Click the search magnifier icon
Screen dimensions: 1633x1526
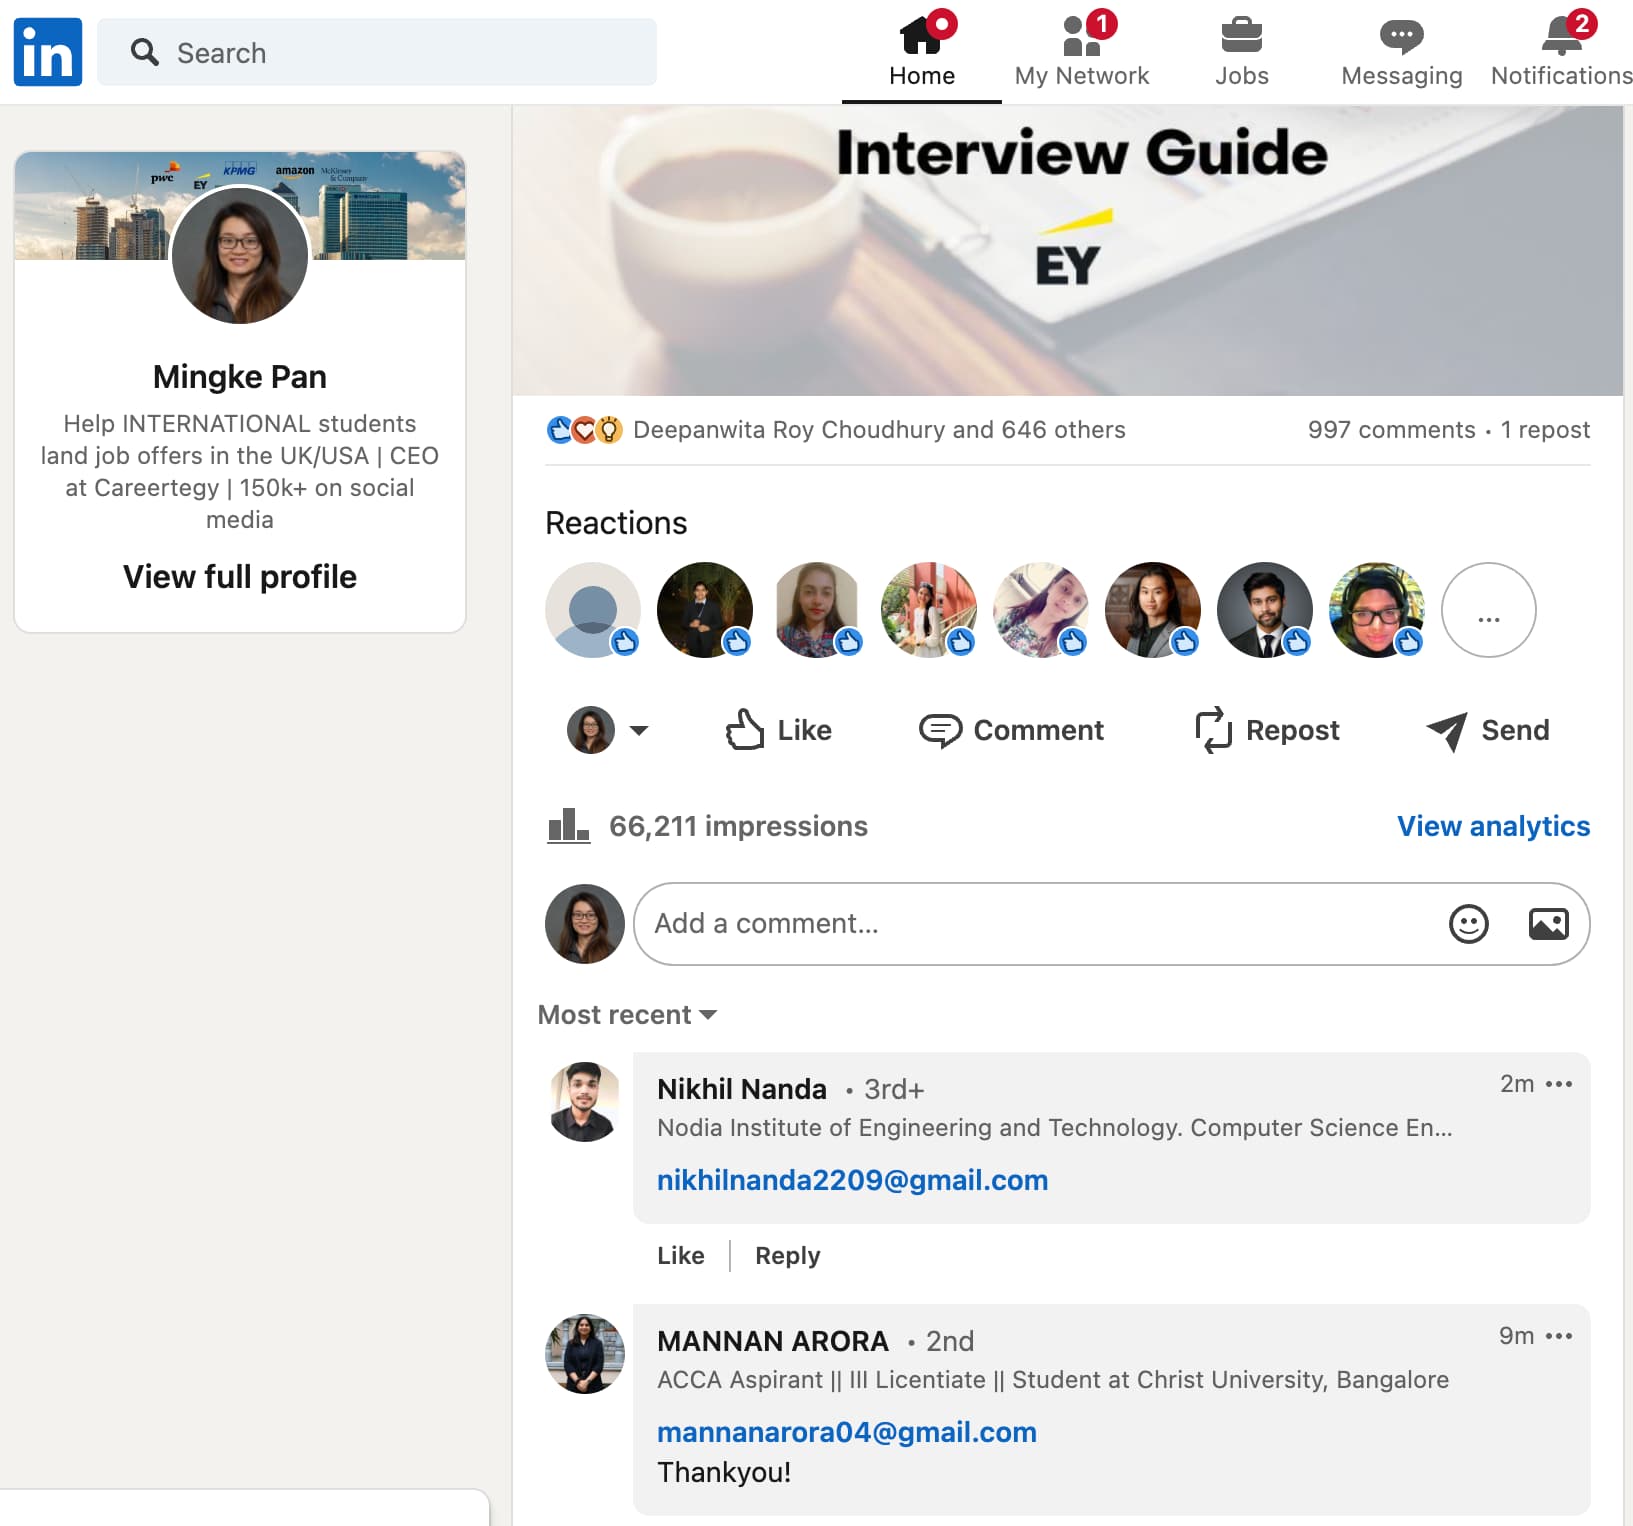tap(145, 52)
